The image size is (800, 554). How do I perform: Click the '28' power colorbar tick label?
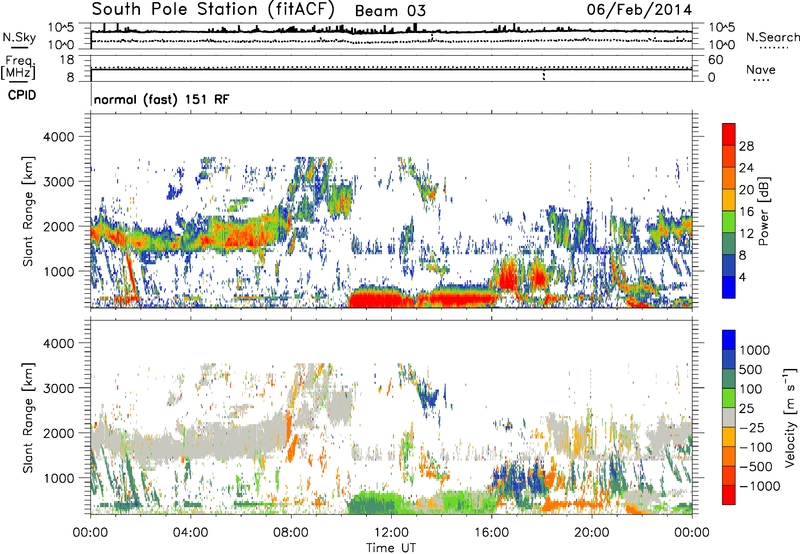(x=746, y=146)
